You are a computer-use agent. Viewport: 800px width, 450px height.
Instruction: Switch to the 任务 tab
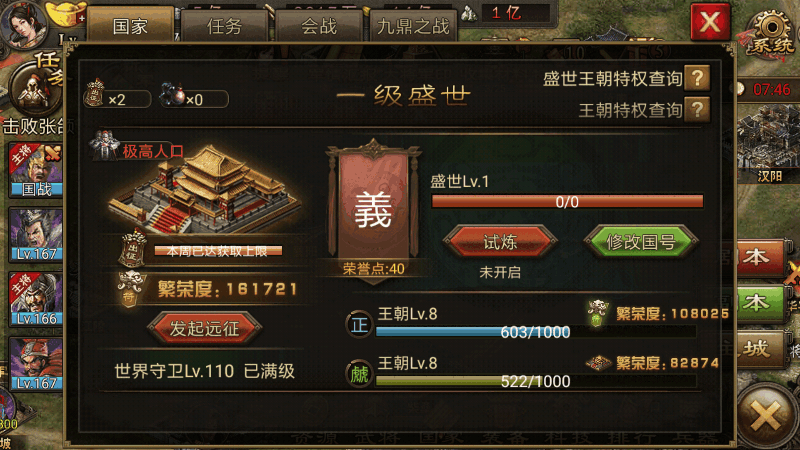pos(224,26)
